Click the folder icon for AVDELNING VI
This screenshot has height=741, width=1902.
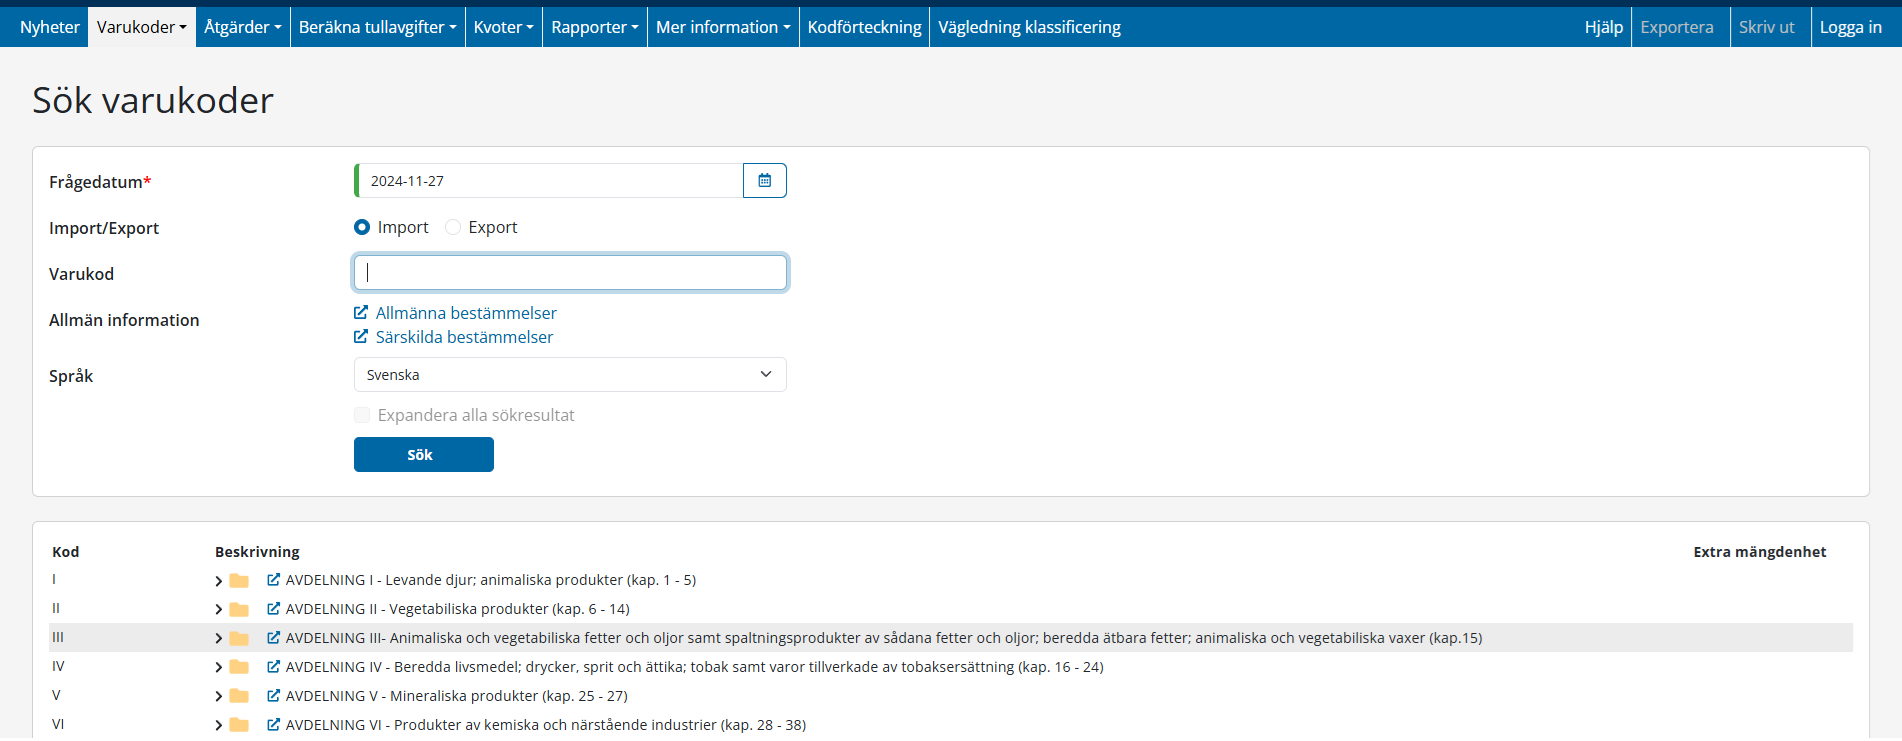tap(239, 725)
